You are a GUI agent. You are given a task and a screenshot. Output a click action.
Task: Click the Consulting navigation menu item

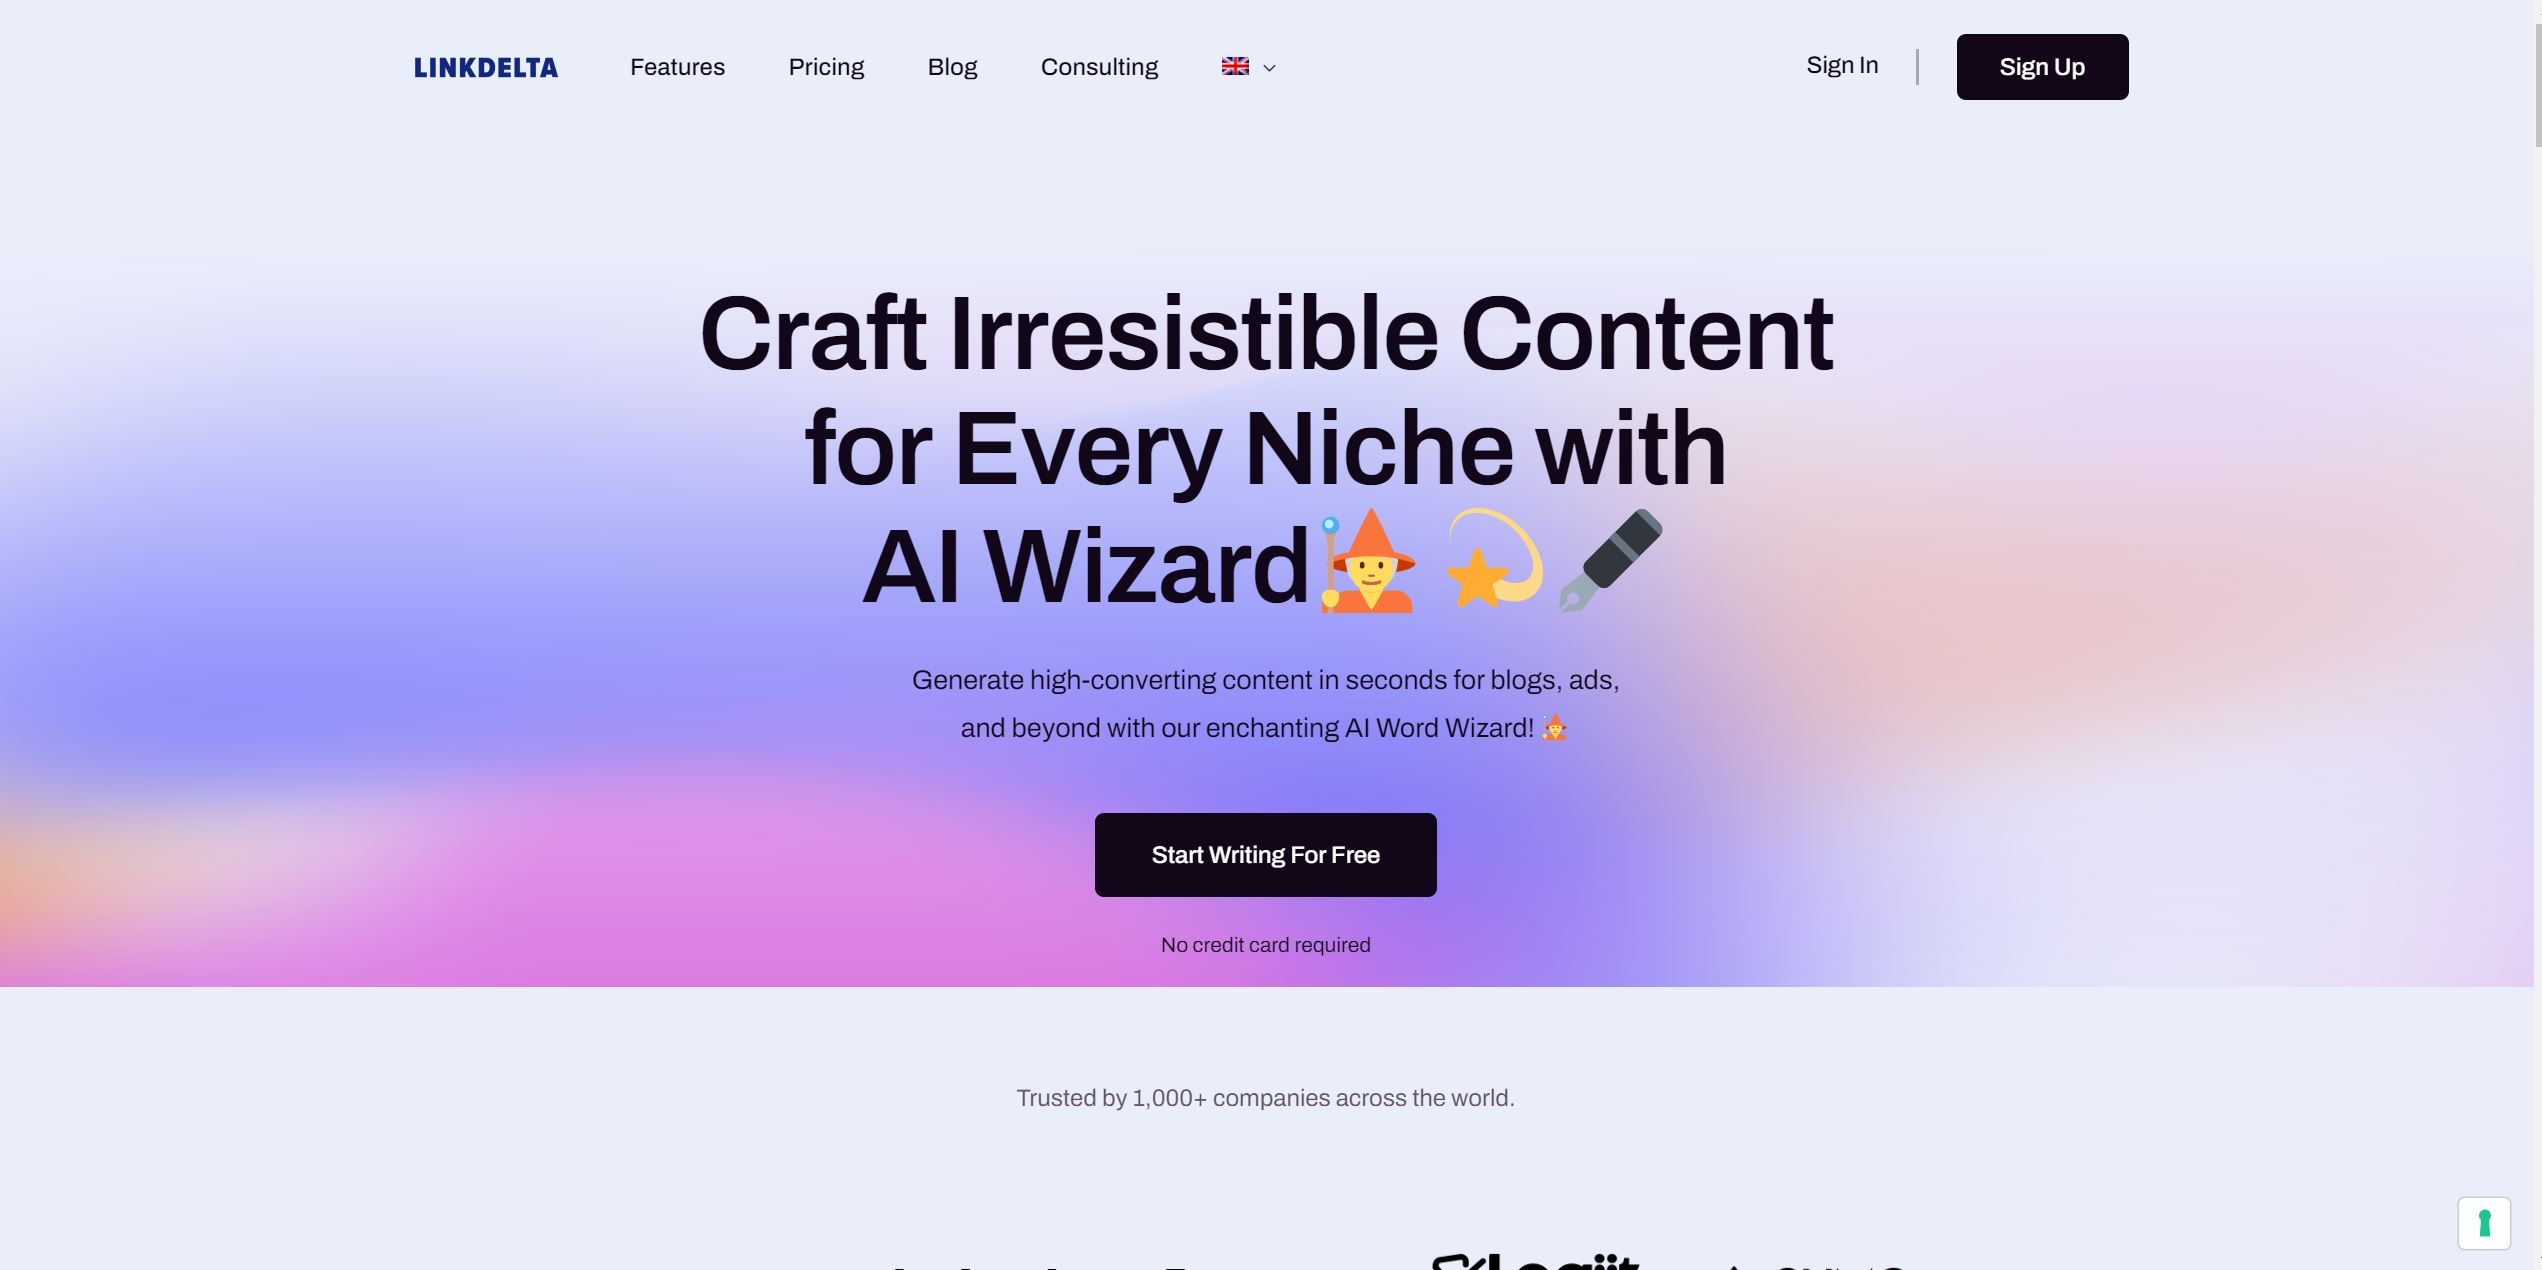[x=1098, y=67]
